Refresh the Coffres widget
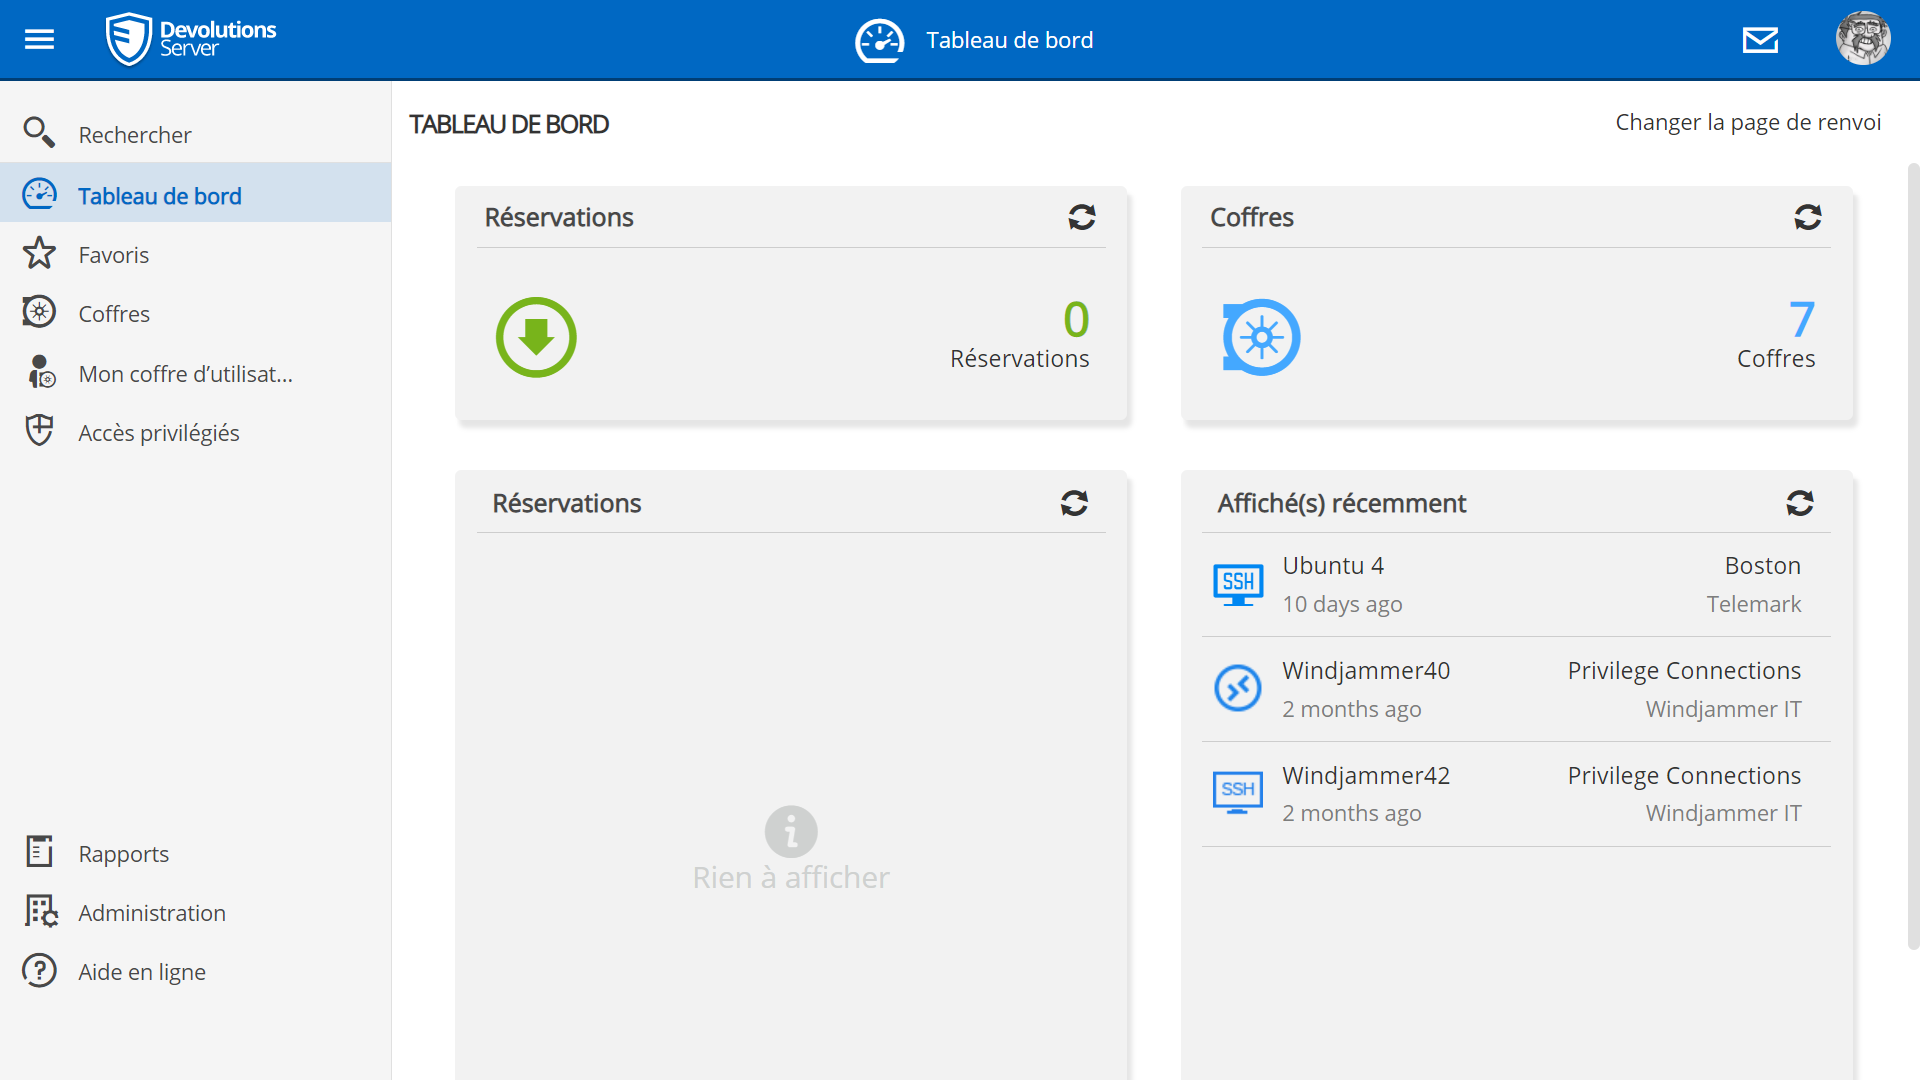Image resolution: width=1920 pixels, height=1080 pixels. click(x=1807, y=217)
